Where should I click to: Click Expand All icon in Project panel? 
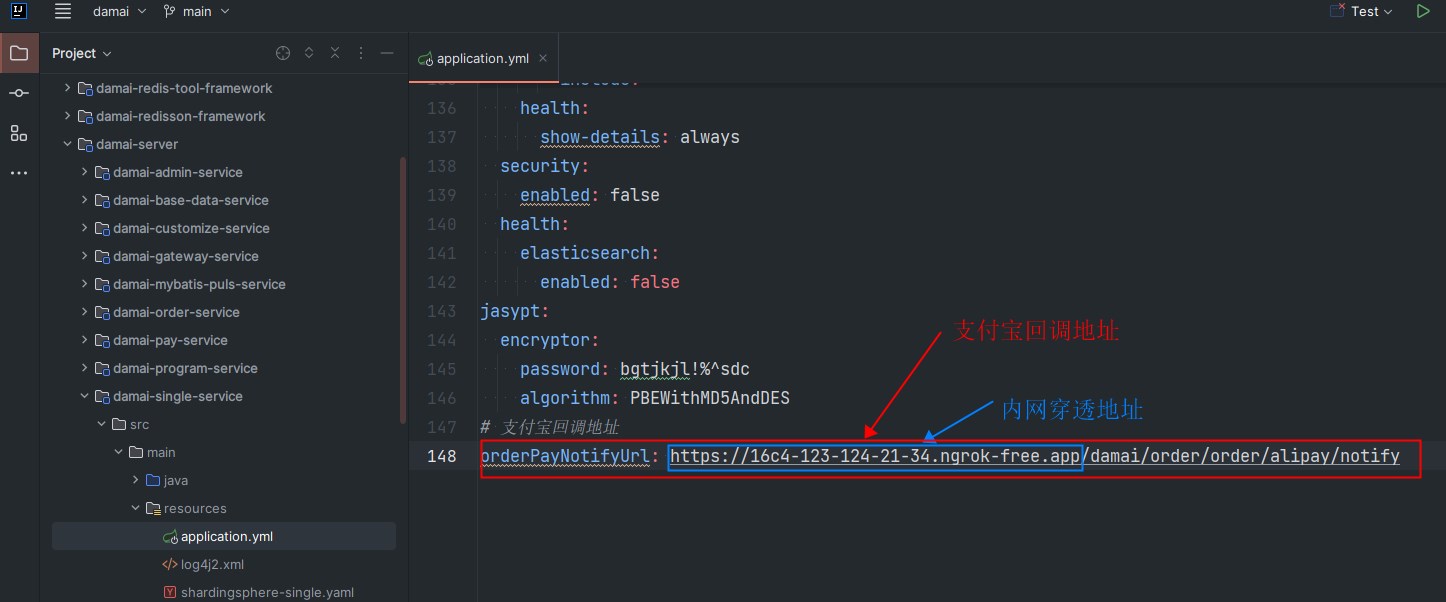pyautogui.click(x=309, y=53)
